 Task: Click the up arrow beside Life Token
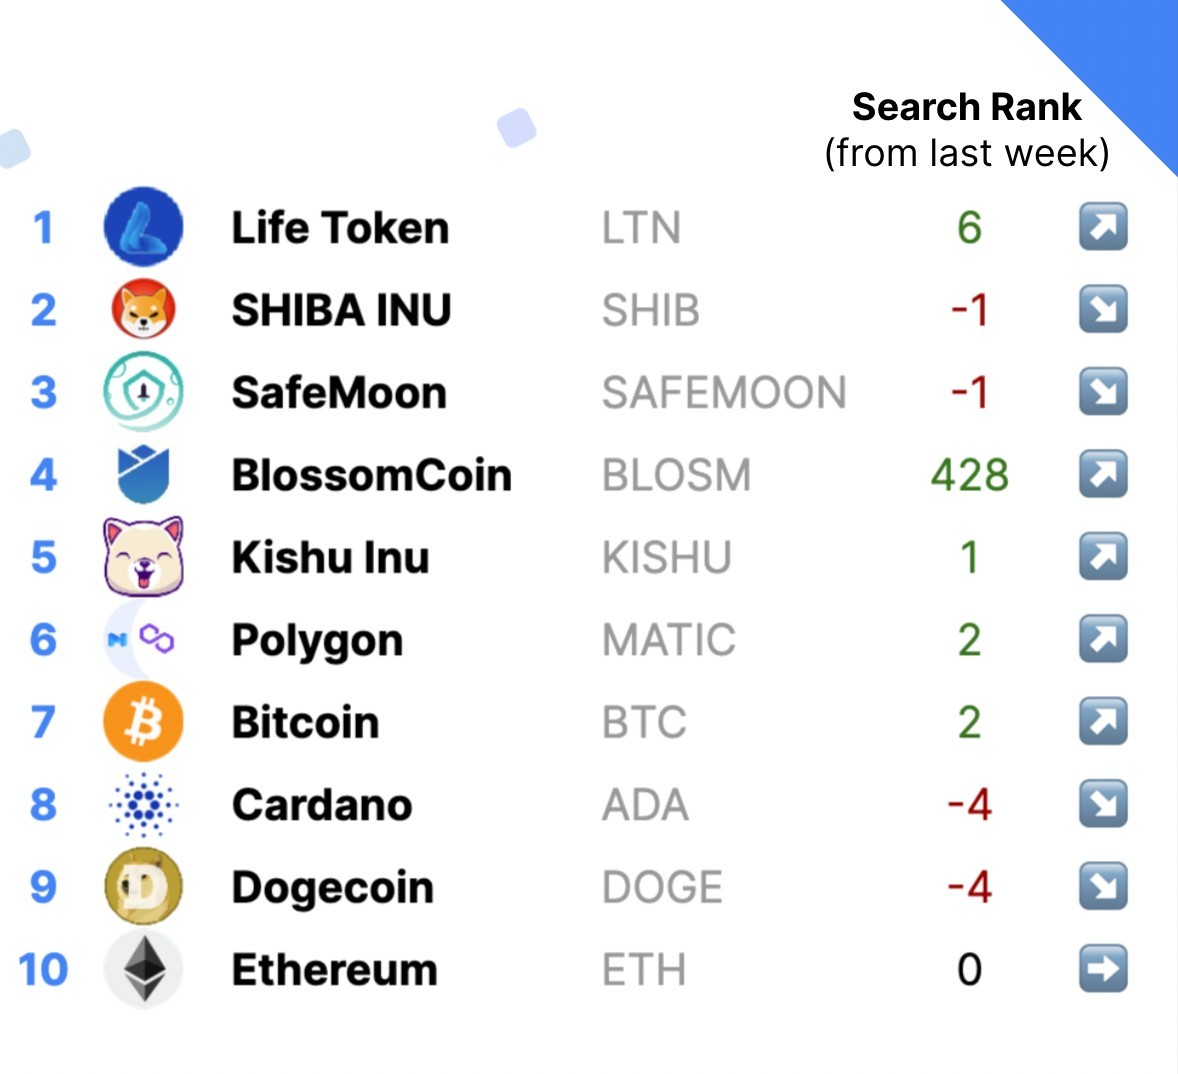[1103, 226]
